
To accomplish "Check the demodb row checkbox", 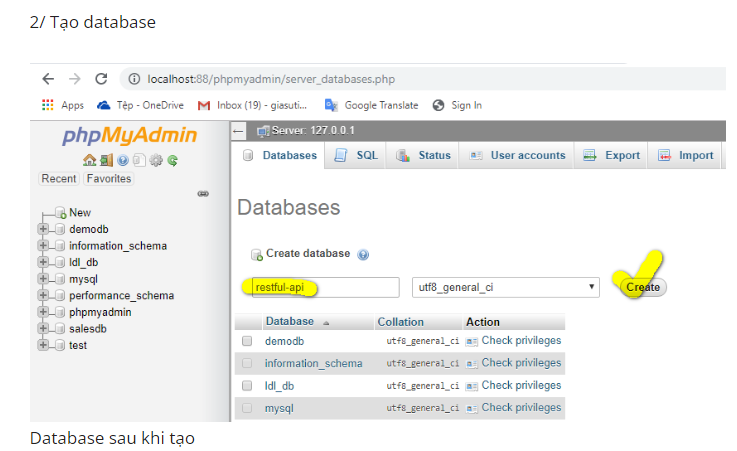I will point(247,341).
